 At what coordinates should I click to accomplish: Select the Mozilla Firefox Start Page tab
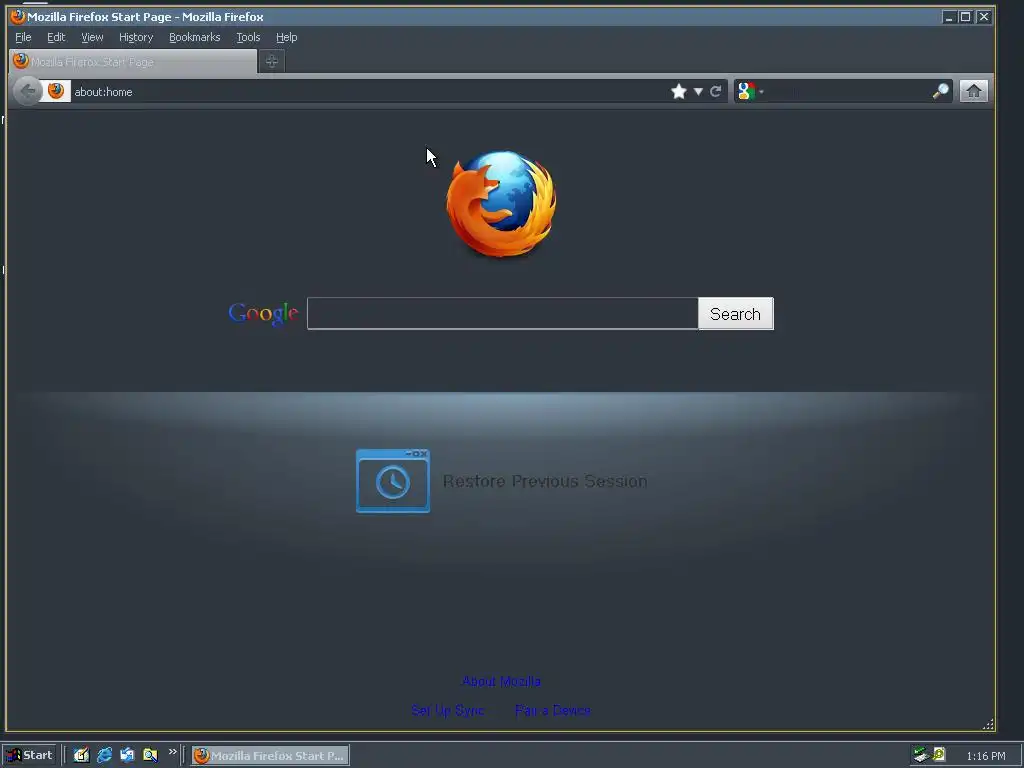pyautogui.click(x=133, y=61)
